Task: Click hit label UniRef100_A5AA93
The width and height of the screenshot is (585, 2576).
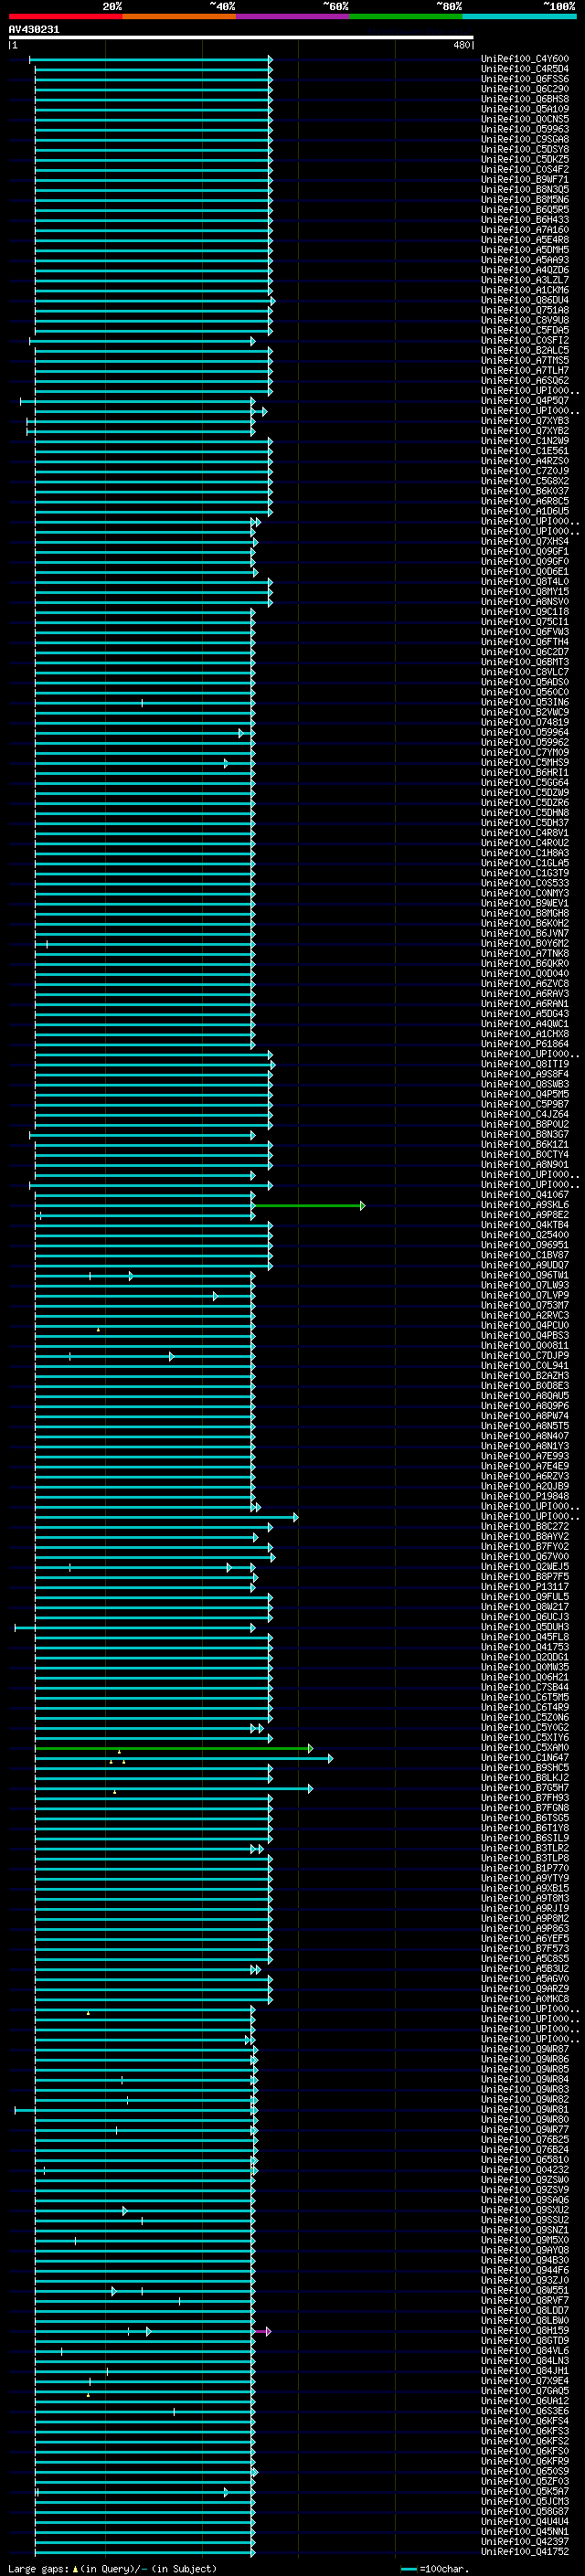Action: 525,260
